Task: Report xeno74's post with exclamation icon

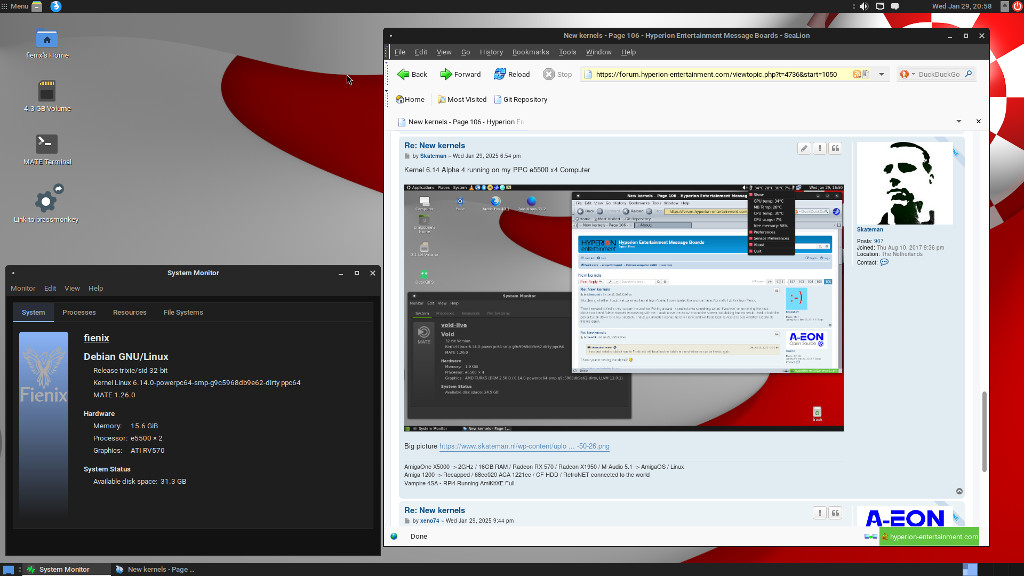Action: click(820, 513)
